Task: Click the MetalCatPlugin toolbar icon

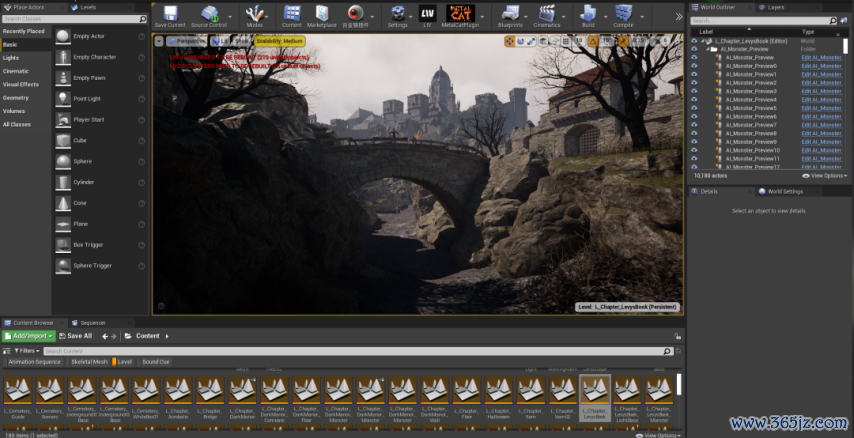Action: click(x=461, y=16)
